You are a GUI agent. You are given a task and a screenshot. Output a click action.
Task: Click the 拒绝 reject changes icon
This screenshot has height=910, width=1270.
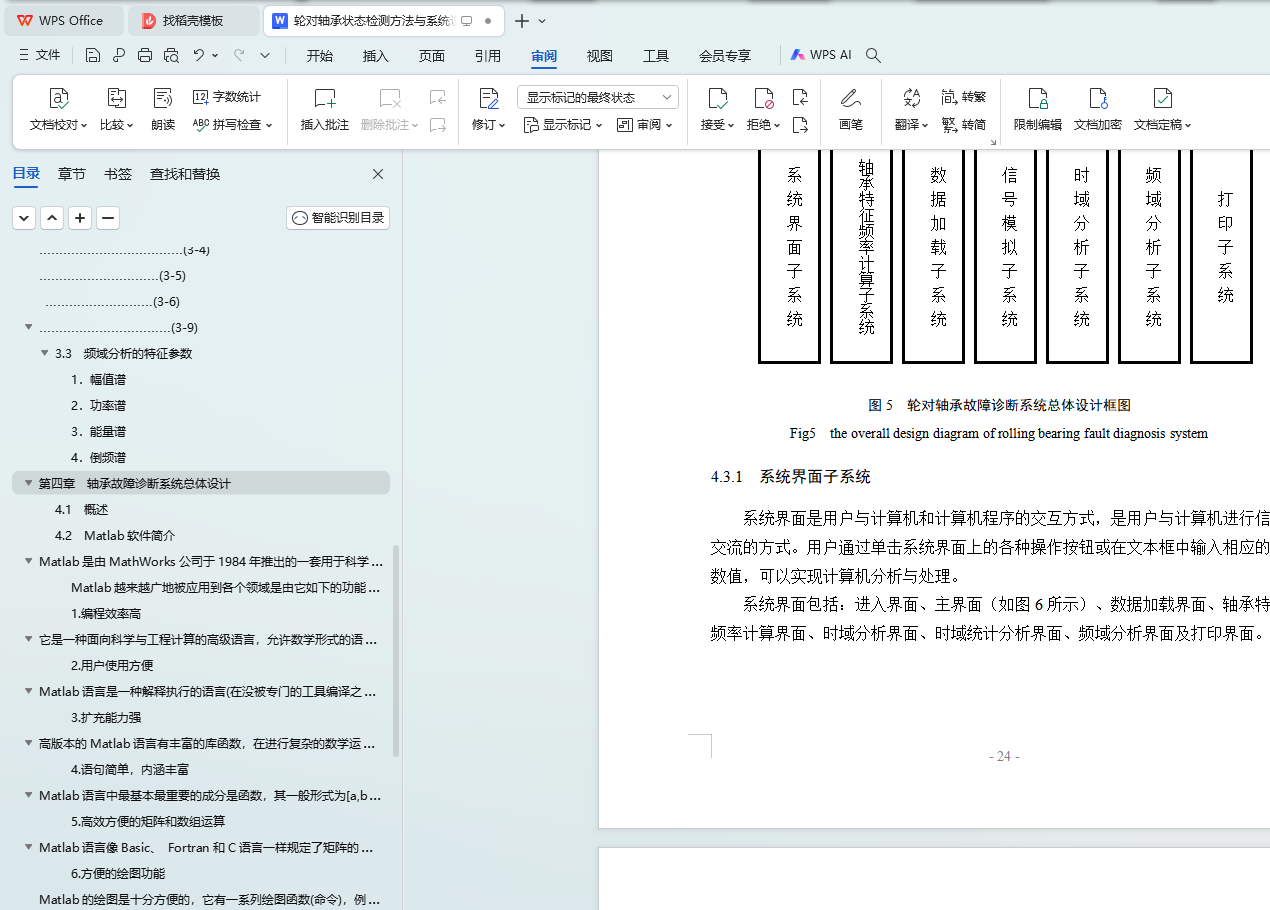764,98
